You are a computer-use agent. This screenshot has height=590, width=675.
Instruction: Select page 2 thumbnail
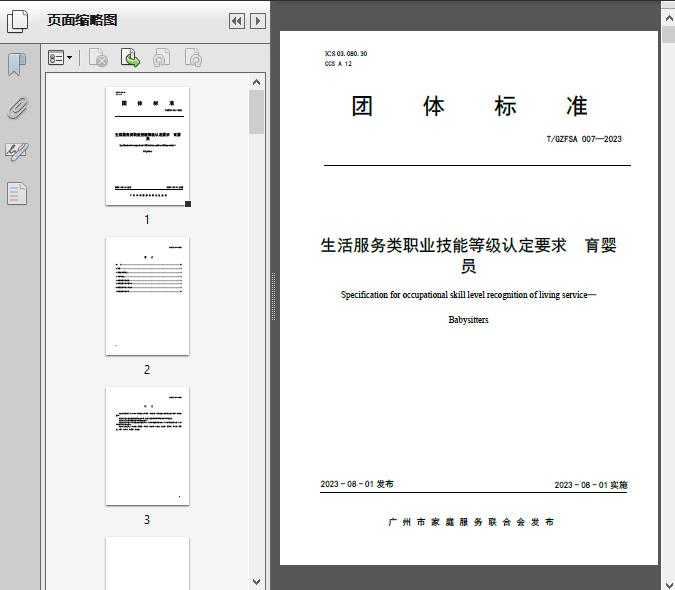pos(147,296)
